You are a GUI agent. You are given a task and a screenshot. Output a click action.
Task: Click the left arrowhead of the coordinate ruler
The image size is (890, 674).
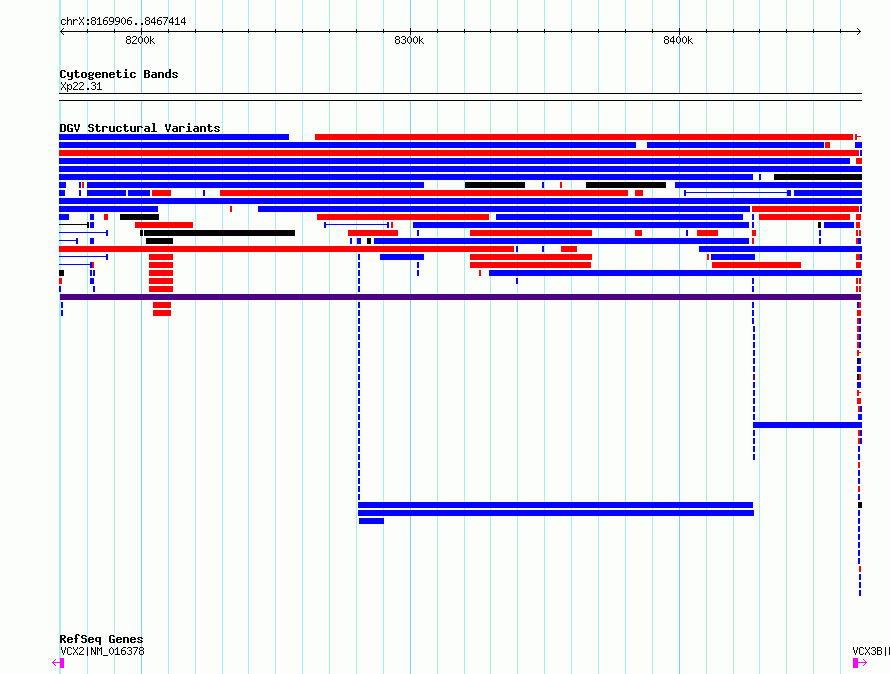point(62,32)
